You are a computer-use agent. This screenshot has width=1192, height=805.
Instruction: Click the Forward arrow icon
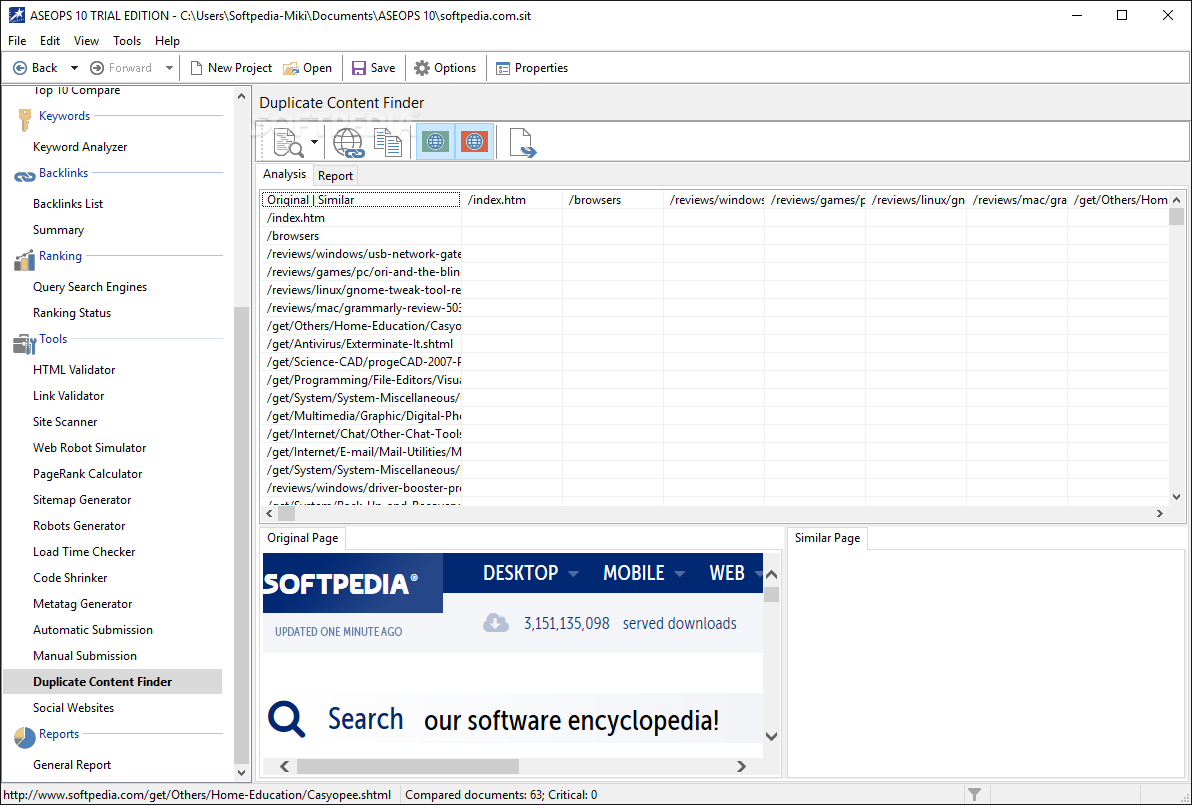pyautogui.click(x=97, y=68)
